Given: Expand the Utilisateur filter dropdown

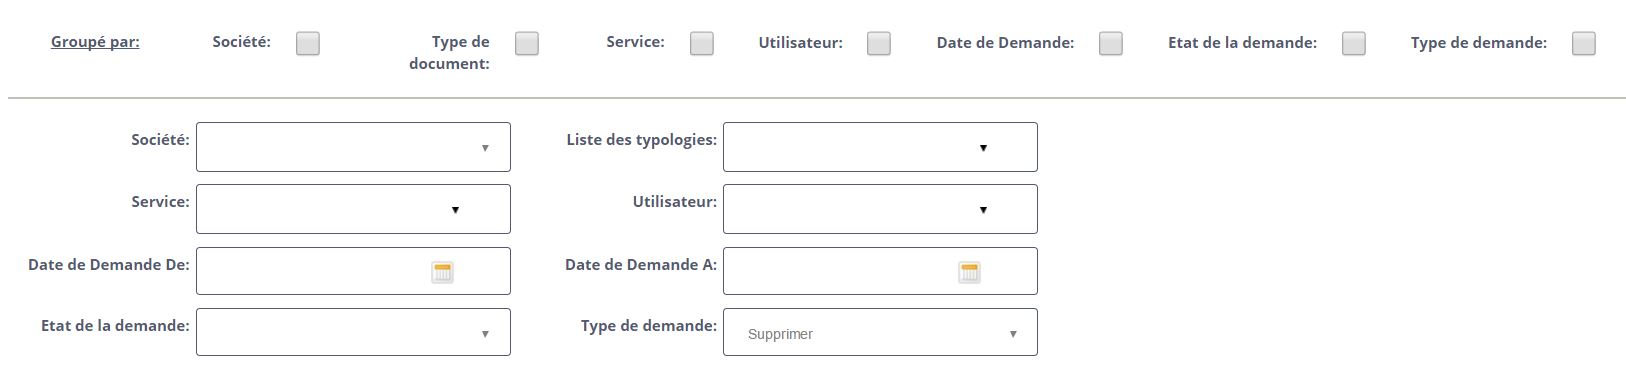Looking at the screenshot, I should tap(880, 209).
